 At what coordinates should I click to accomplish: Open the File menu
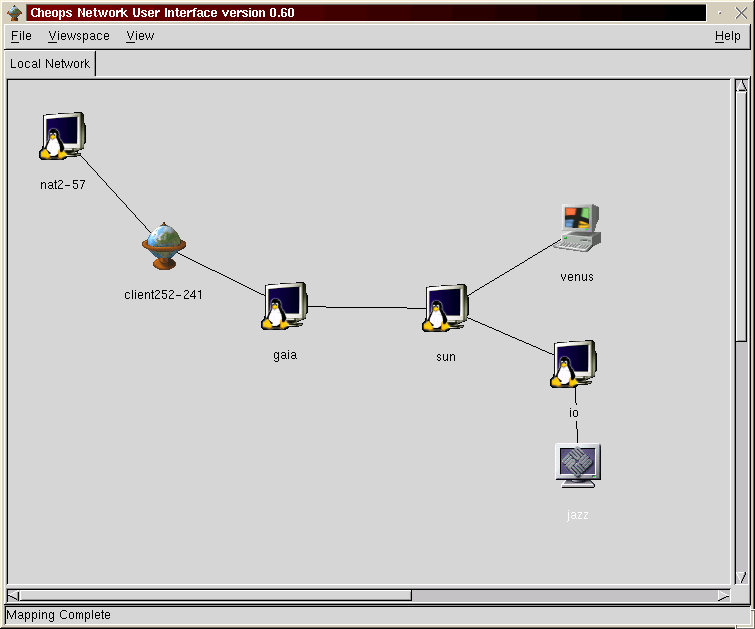[21, 36]
